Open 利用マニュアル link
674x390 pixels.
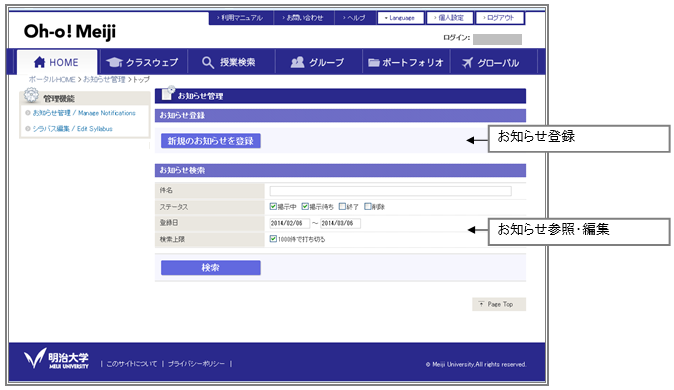coord(241,18)
